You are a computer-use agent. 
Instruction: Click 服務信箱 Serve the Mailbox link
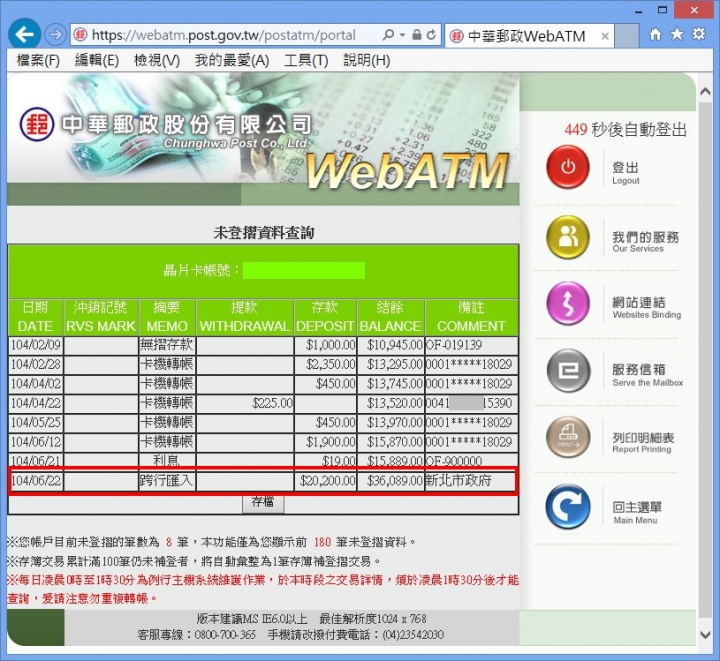tap(647, 375)
